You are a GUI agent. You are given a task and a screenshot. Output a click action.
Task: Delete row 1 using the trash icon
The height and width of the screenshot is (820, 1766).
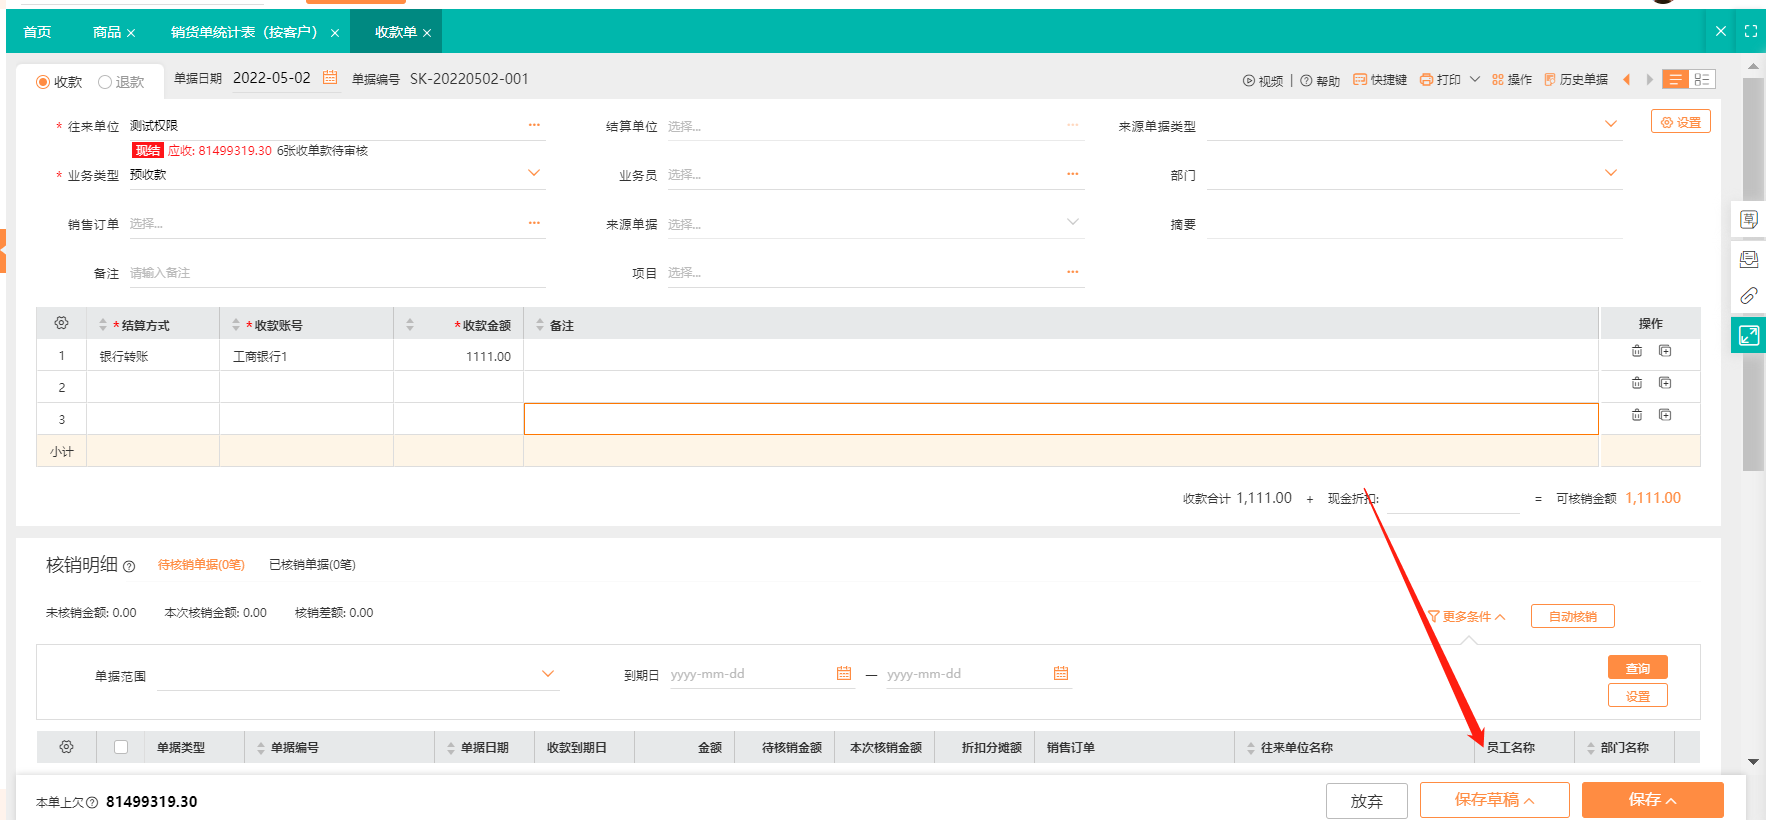click(1637, 351)
